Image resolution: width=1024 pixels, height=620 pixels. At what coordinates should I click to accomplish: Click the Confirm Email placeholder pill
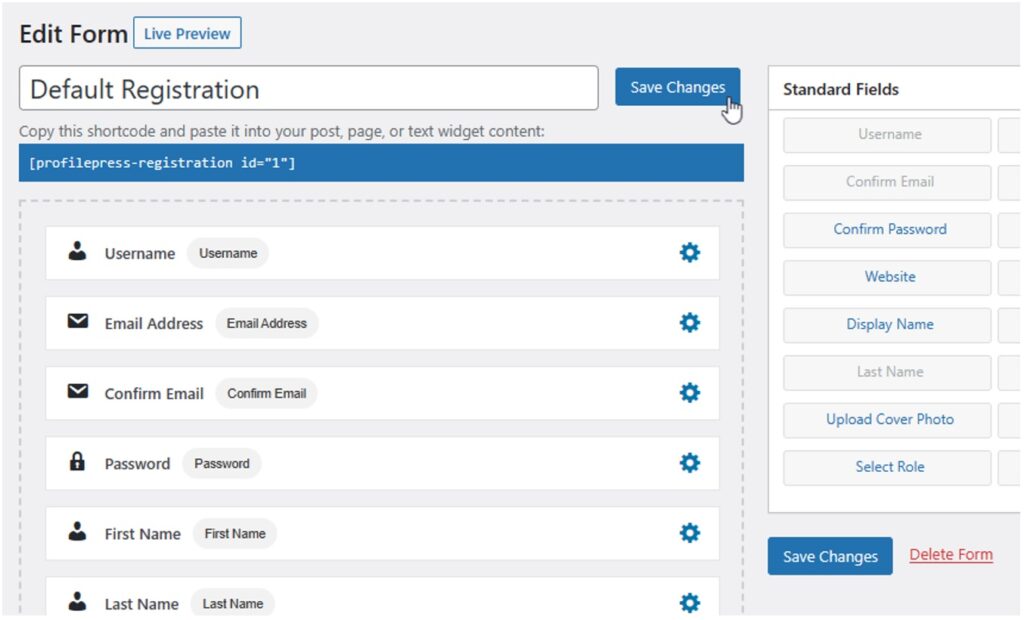point(266,393)
